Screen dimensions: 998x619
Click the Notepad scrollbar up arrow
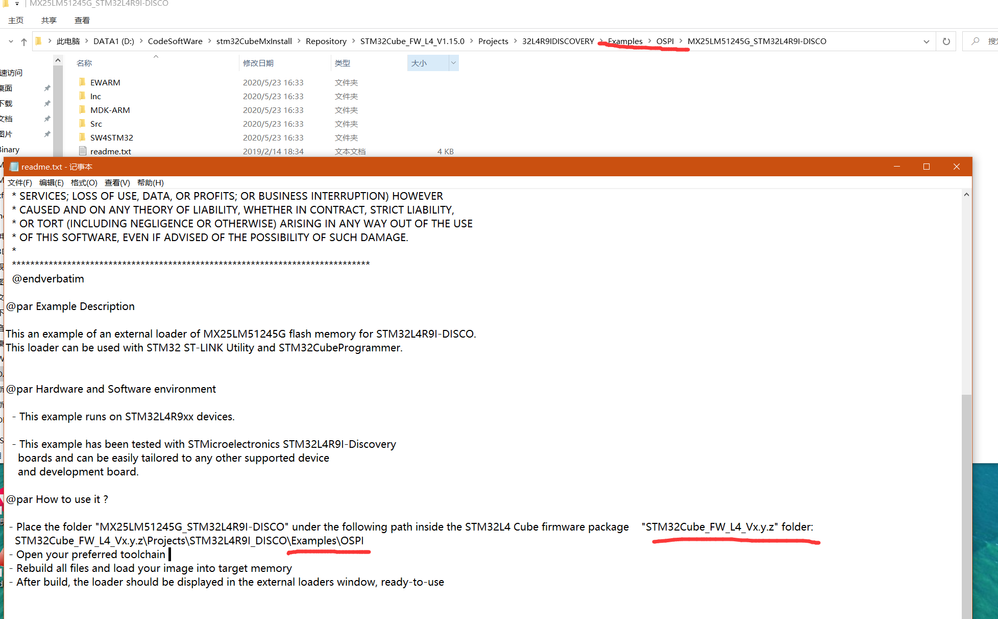click(967, 195)
